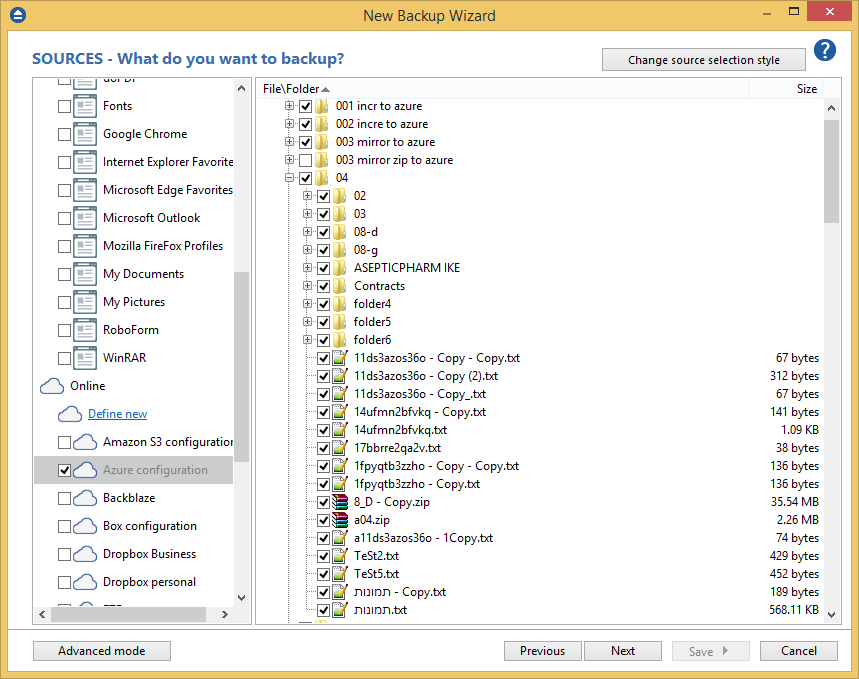Click the zip archive icon of 8_D - Copy.zip
Viewport: 859px width, 679px height.
click(x=339, y=502)
